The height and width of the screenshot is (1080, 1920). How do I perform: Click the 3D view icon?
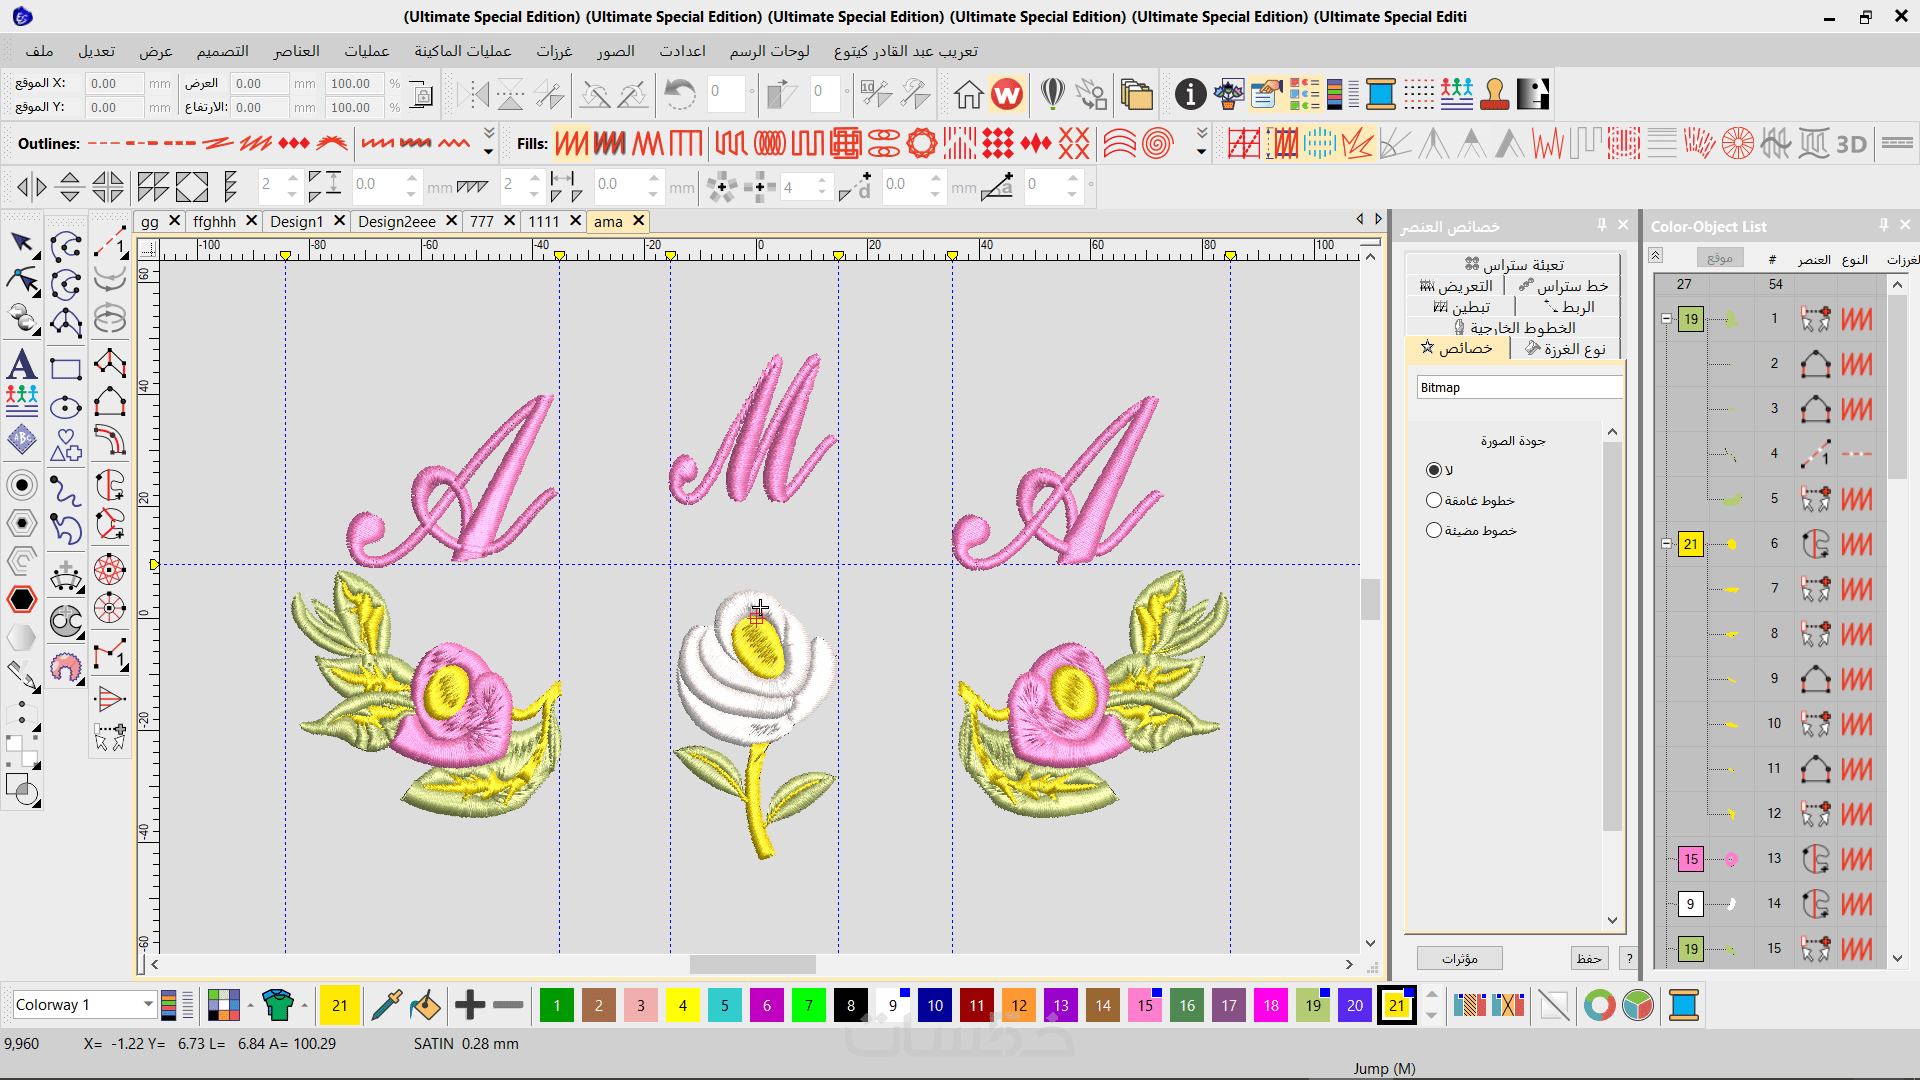point(1851,144)
